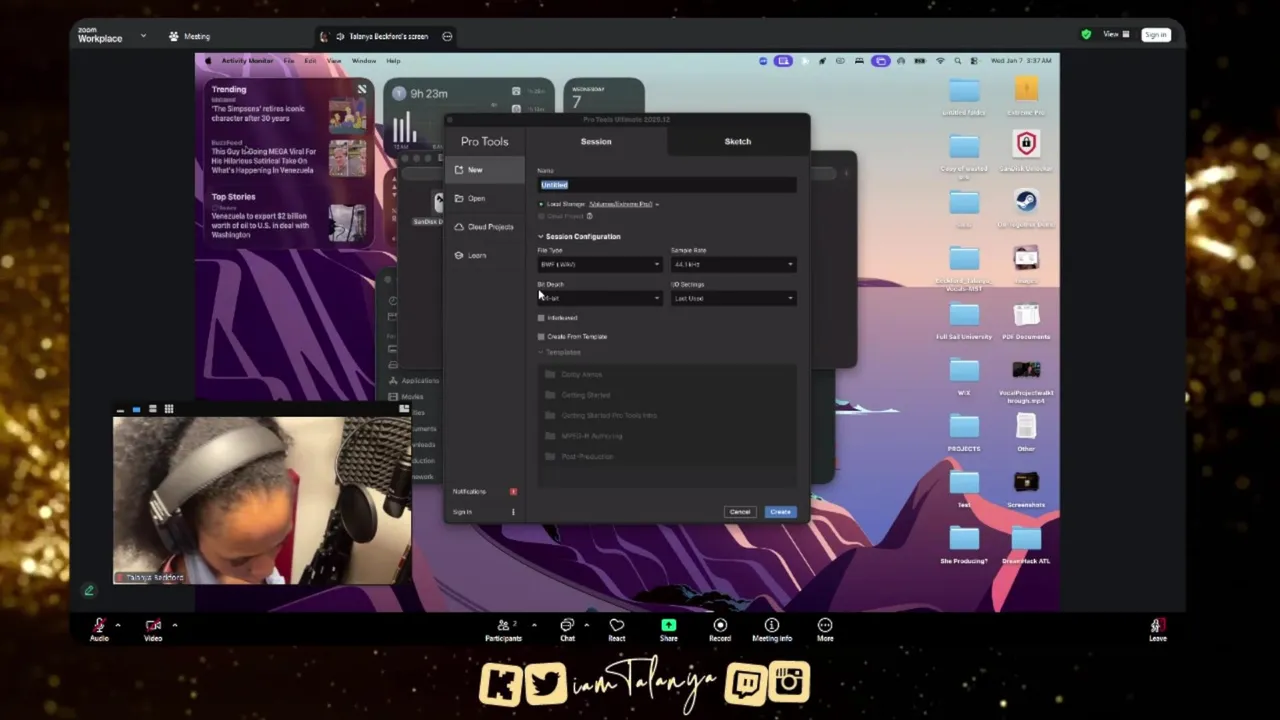Click Sign In in Pro Tools dialog

click(x=462, y=512)
